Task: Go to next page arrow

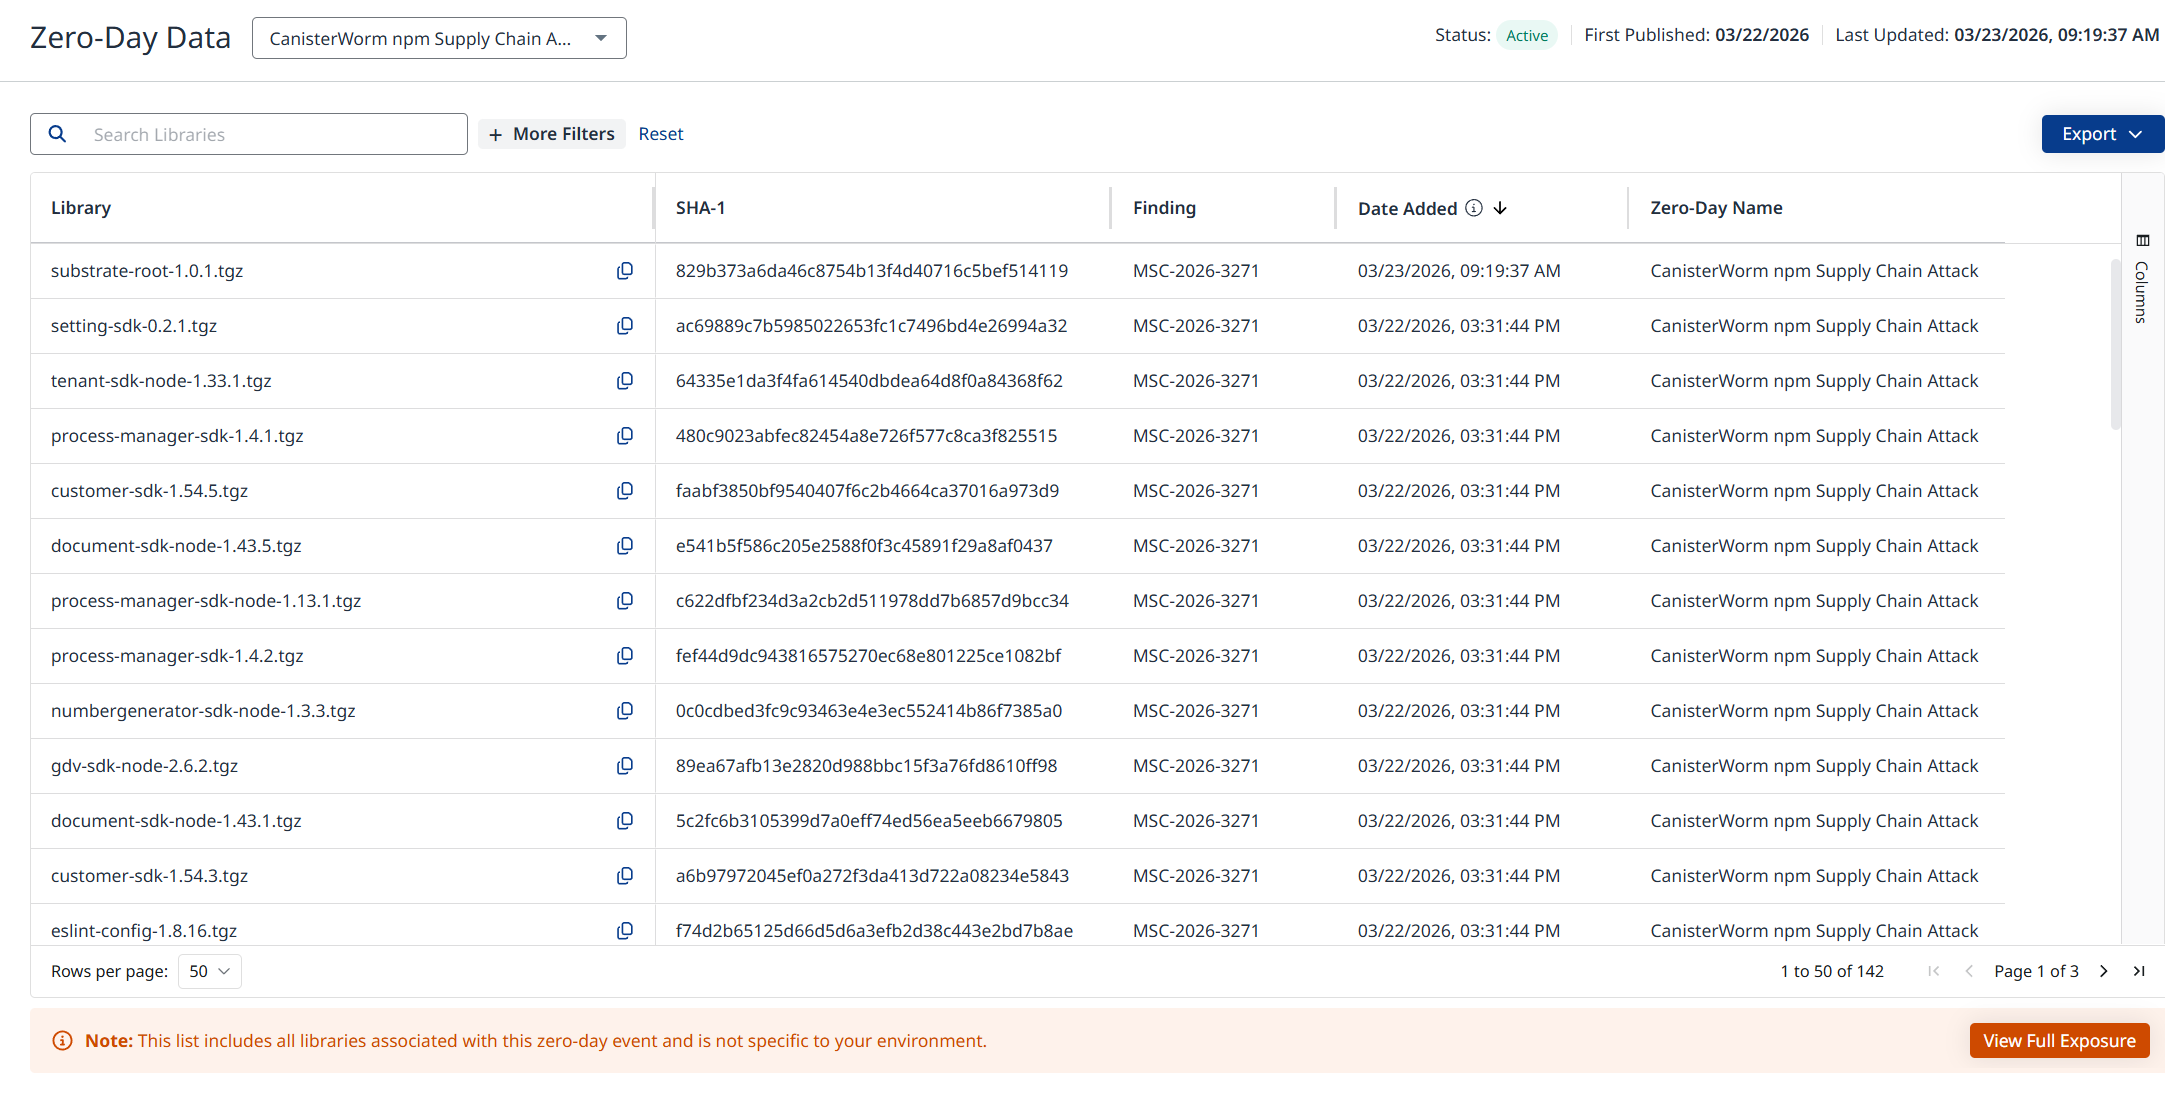Action: (x=2104, y=971)
